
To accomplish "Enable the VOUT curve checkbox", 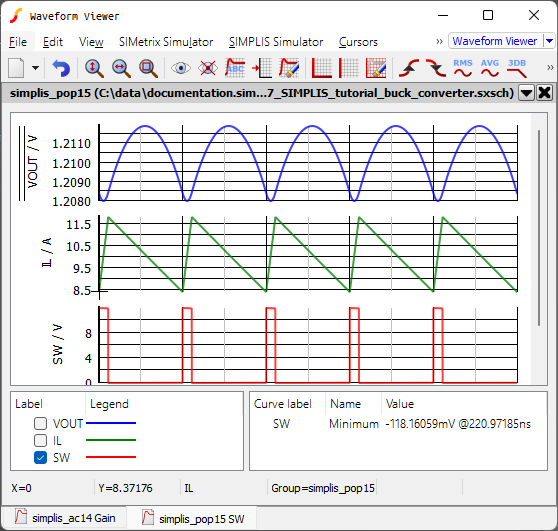I will coord(40,424).
